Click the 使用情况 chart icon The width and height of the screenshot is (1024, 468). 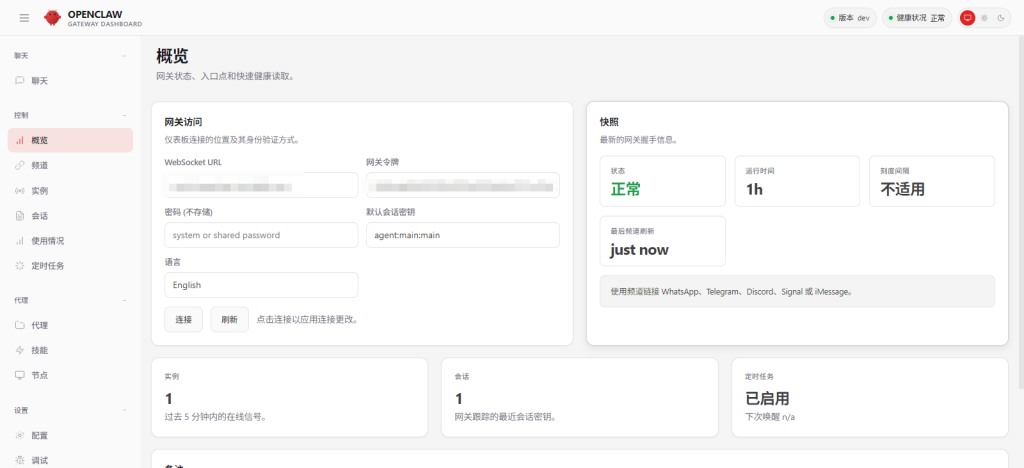click(20, 241)
